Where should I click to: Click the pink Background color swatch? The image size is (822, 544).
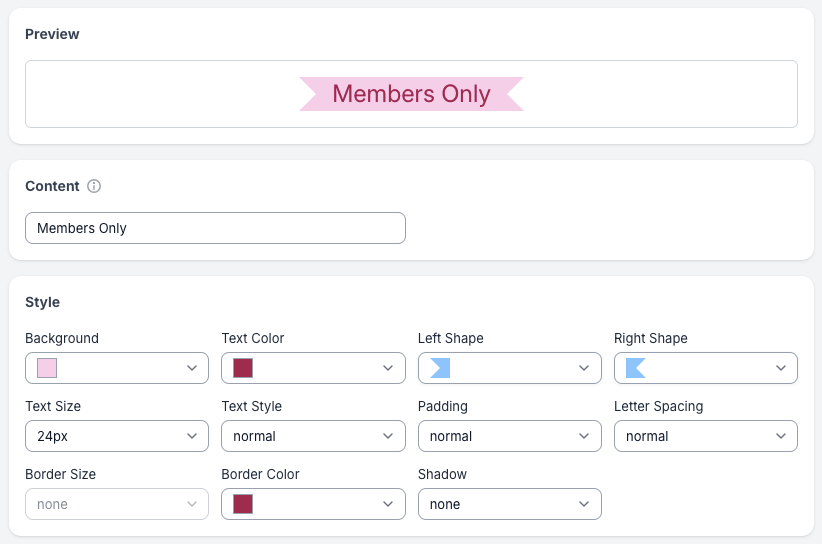[47, 368]
